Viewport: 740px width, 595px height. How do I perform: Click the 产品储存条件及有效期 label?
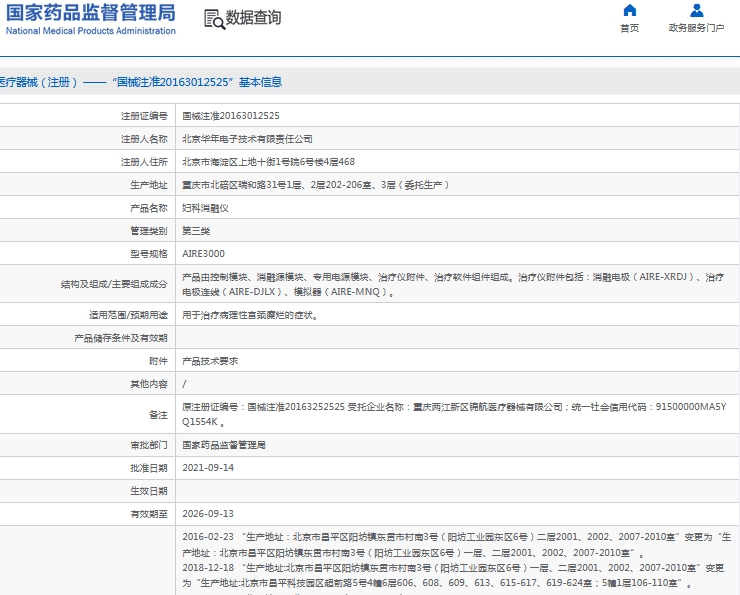(x=121, y=338)
